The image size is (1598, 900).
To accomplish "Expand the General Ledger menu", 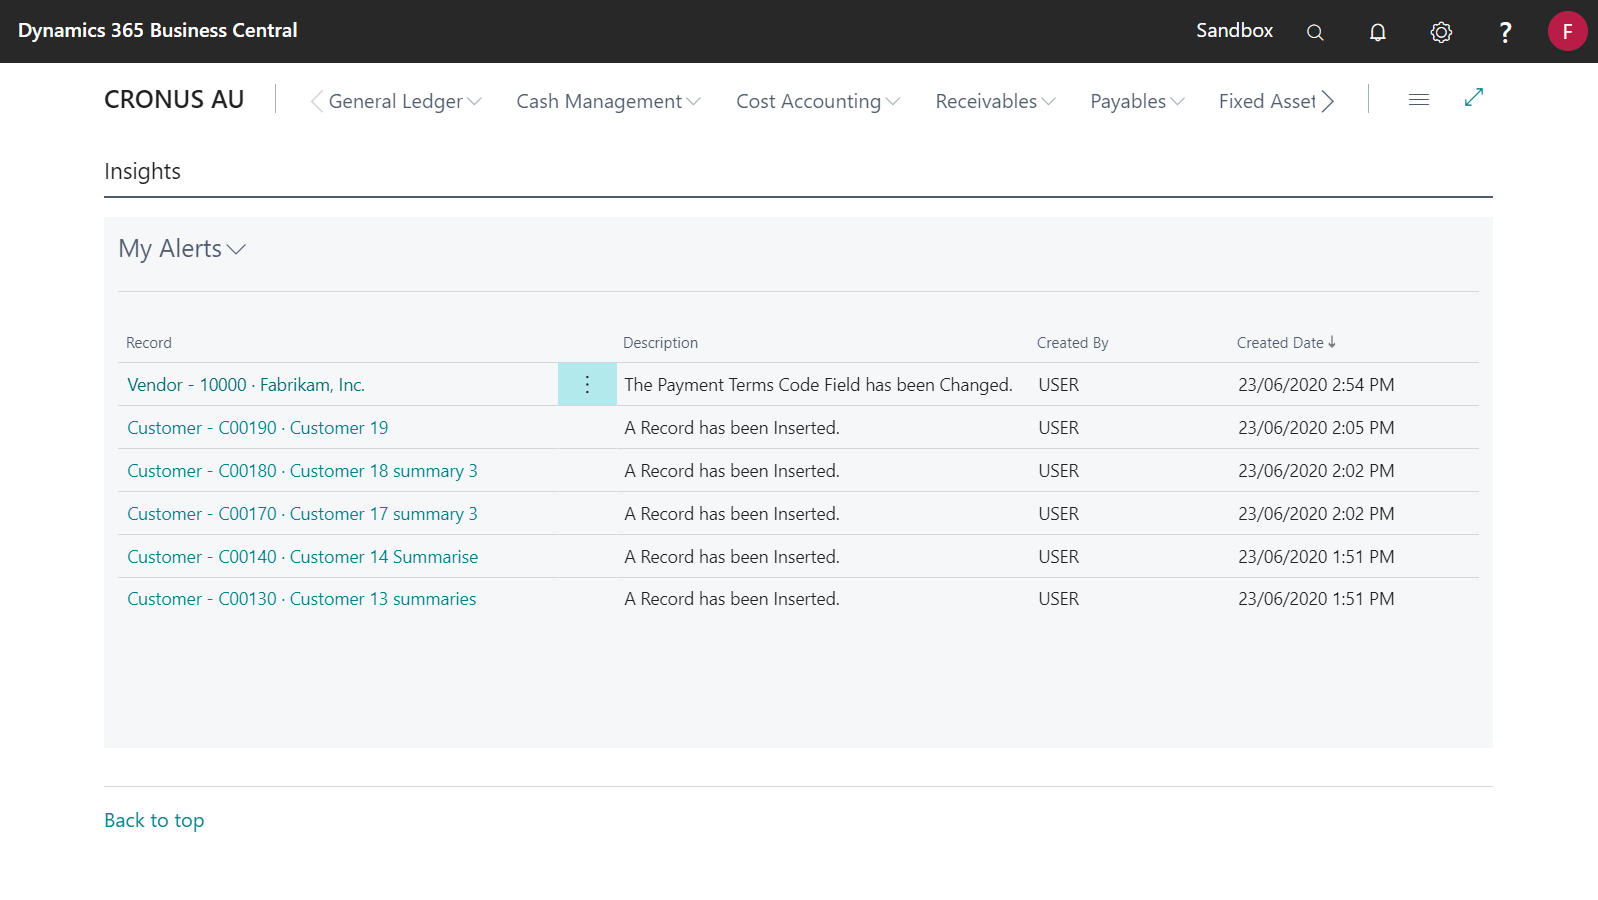I will point(405,101).
